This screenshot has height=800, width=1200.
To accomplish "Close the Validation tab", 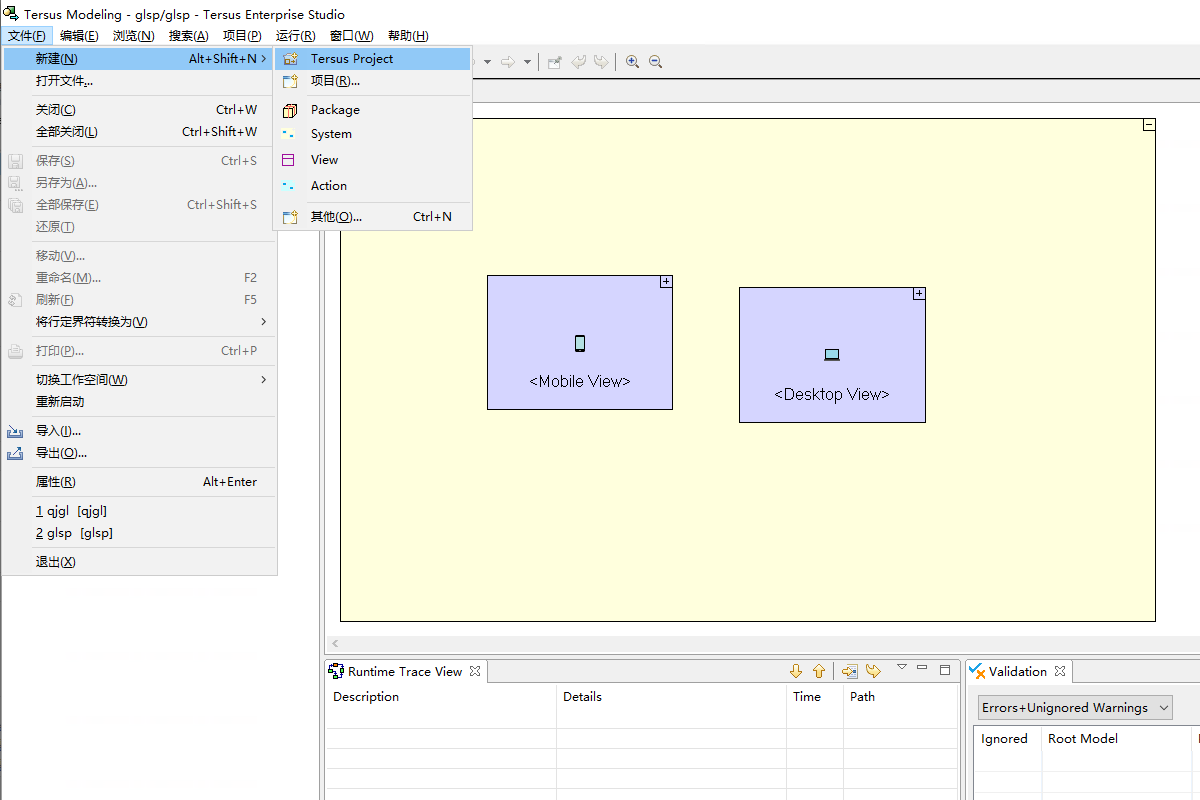I will tap(1060, 672).
